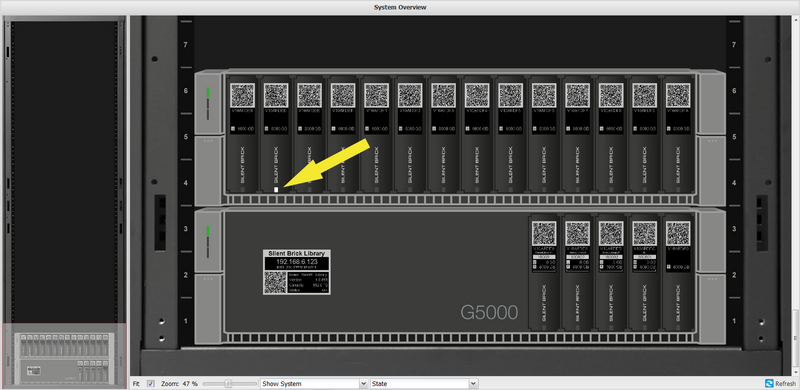Viewport: 800px width, 390px height.
Task: Click the white LED indicator the arrow points to
Action: 276,189
